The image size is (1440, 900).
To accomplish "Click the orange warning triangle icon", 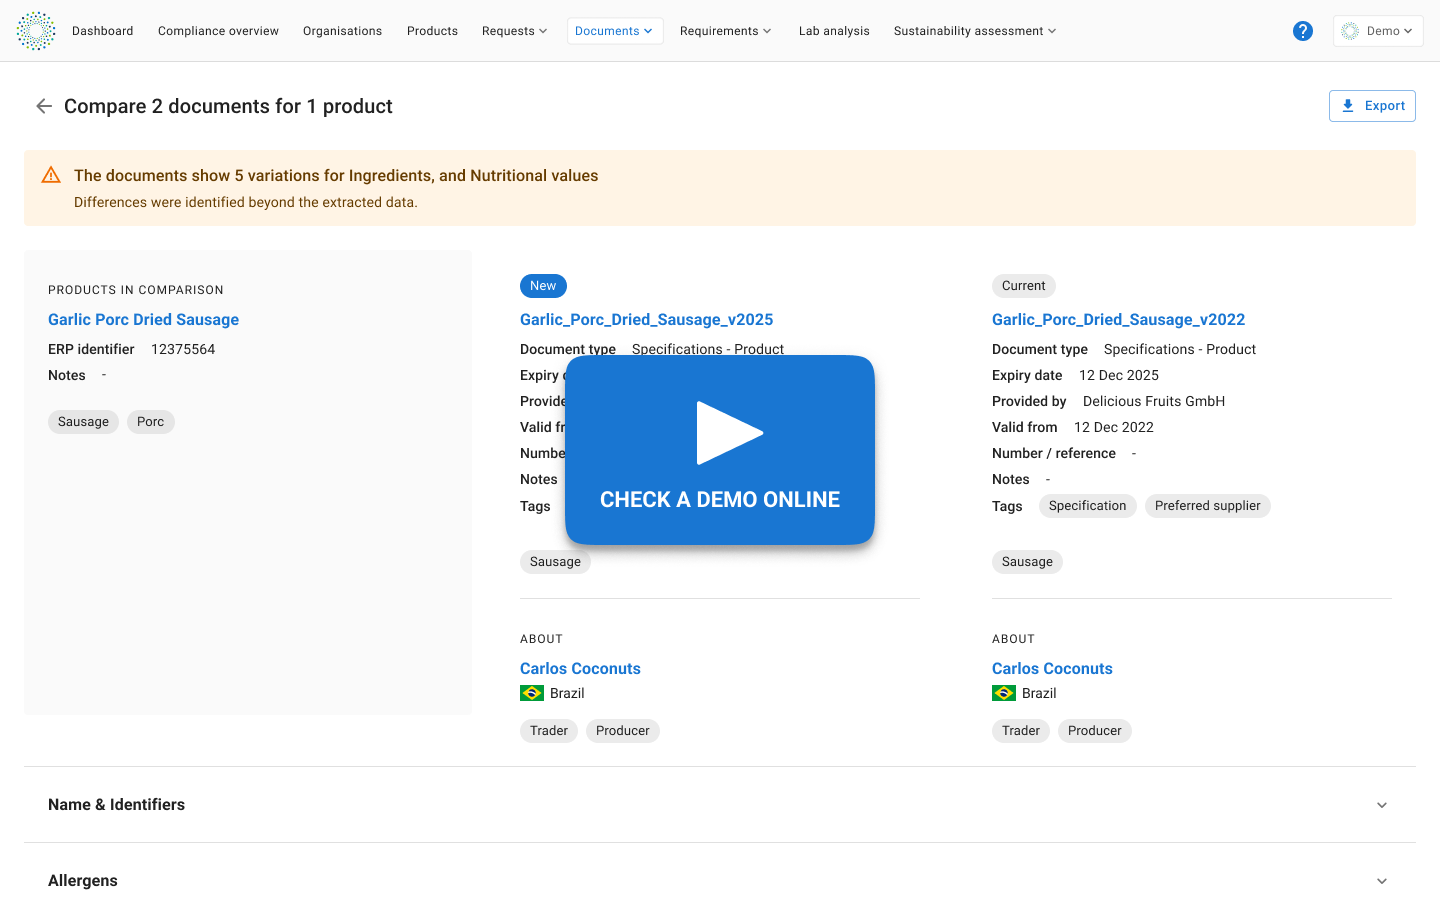I will point(51,176).
